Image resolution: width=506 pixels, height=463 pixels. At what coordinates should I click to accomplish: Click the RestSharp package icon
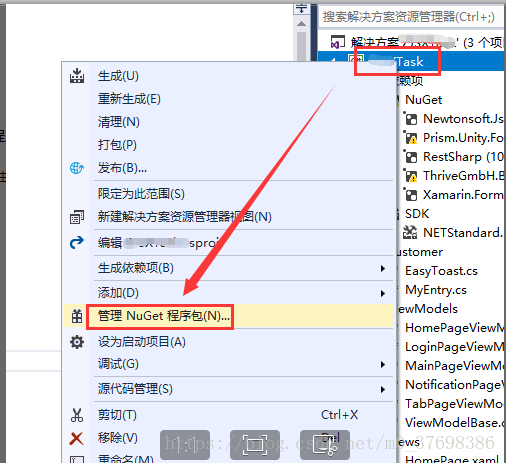411,157
